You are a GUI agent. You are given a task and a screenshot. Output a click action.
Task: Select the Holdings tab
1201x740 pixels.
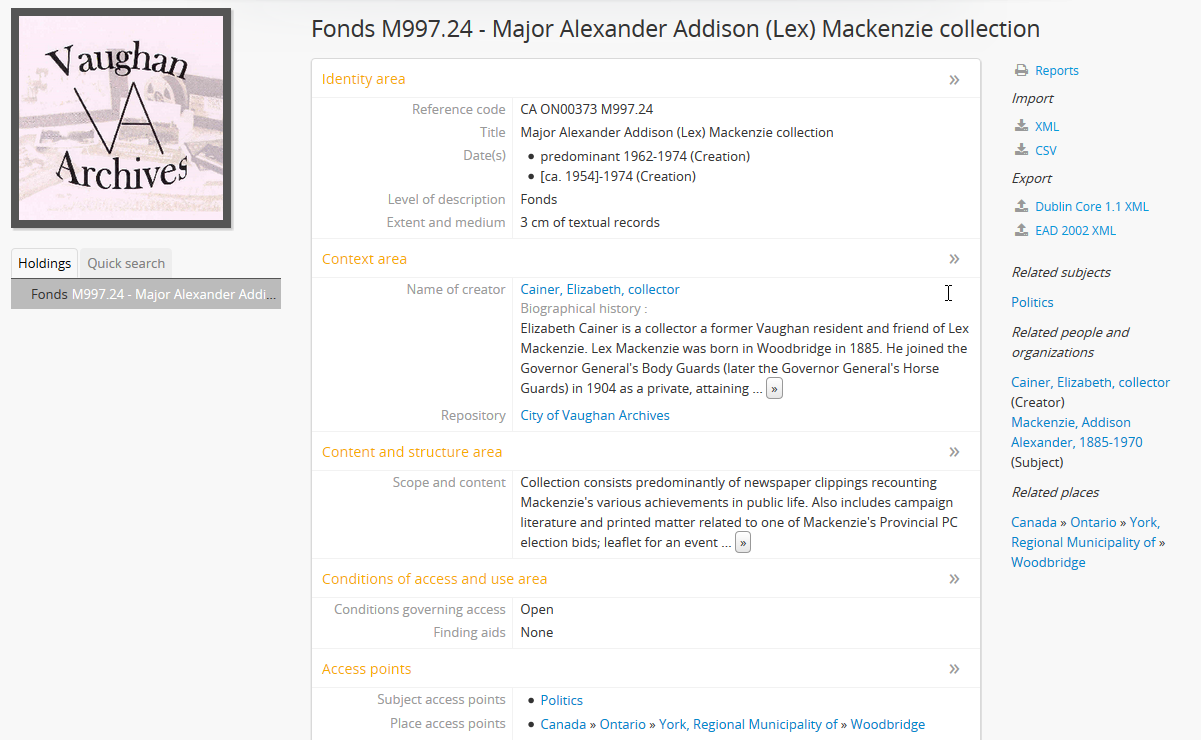(x=45, y=264)
